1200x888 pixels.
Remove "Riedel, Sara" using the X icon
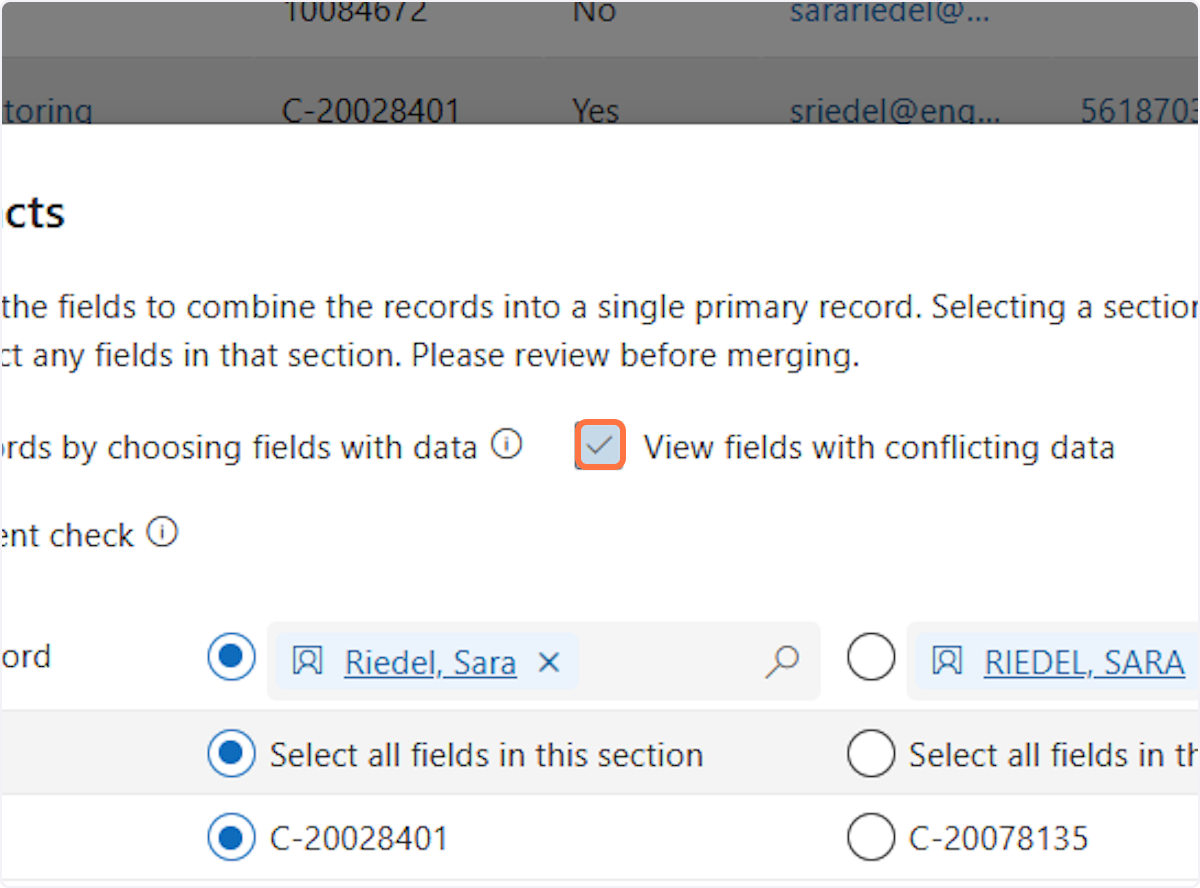548,662
